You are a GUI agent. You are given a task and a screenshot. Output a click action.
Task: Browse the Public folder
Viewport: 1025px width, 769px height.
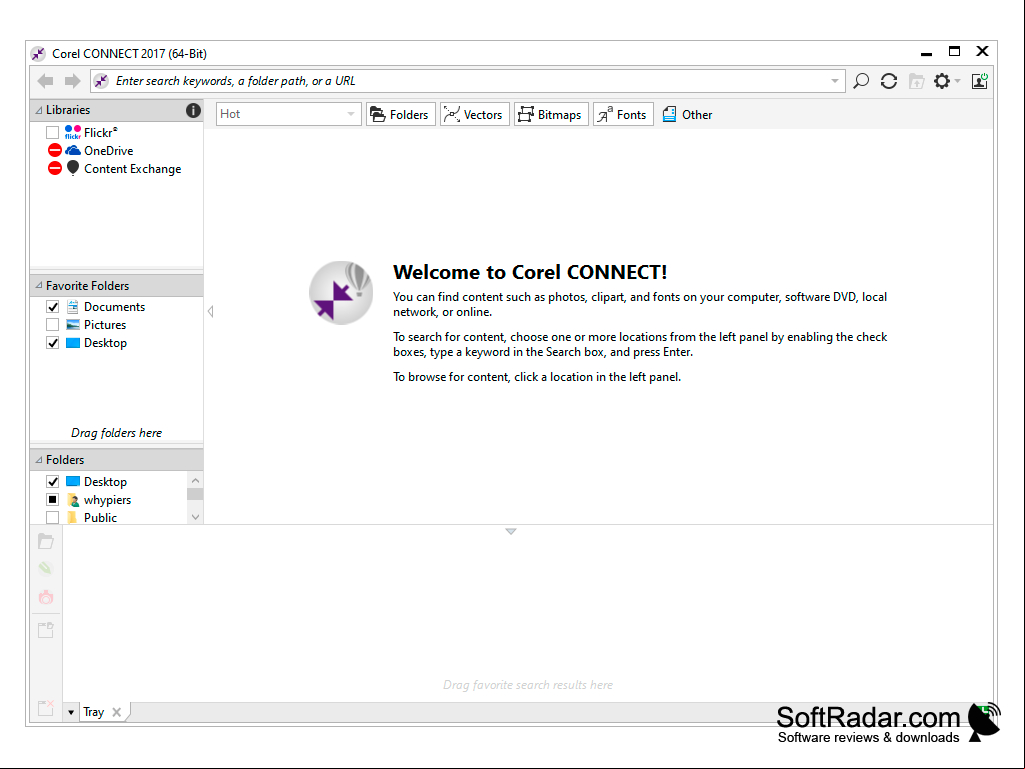click(x=100, y=518)
